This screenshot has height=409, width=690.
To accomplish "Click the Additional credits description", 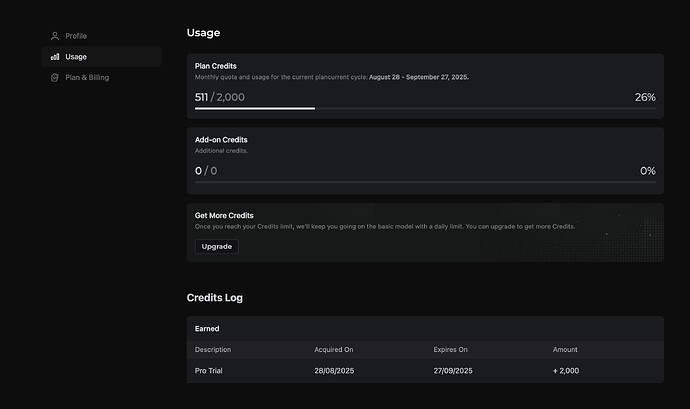I will point(221,151).
